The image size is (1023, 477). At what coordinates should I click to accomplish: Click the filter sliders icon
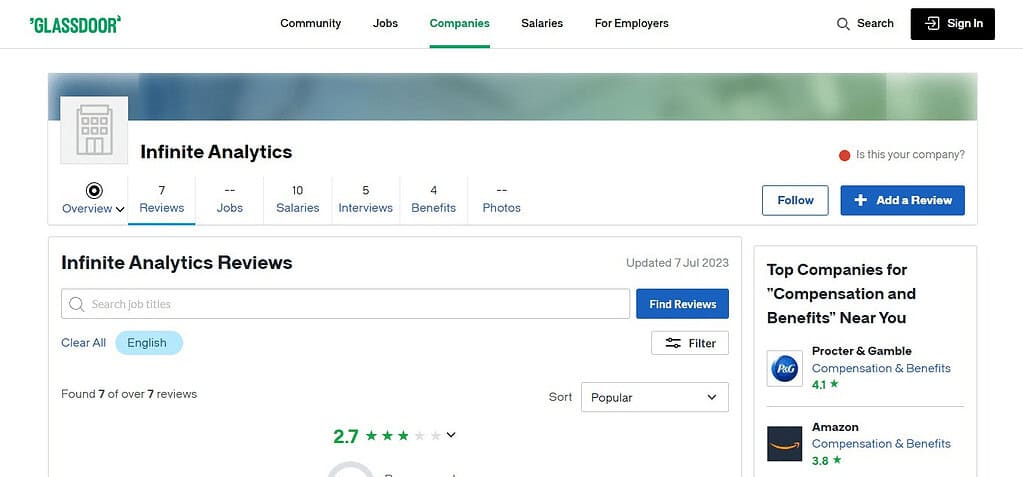coord(673,343)
